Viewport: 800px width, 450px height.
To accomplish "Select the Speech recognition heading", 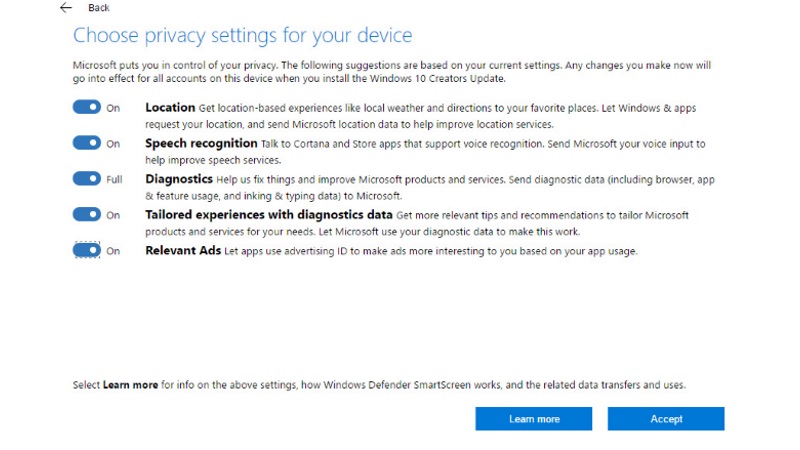I will click(x=201, y=143).
